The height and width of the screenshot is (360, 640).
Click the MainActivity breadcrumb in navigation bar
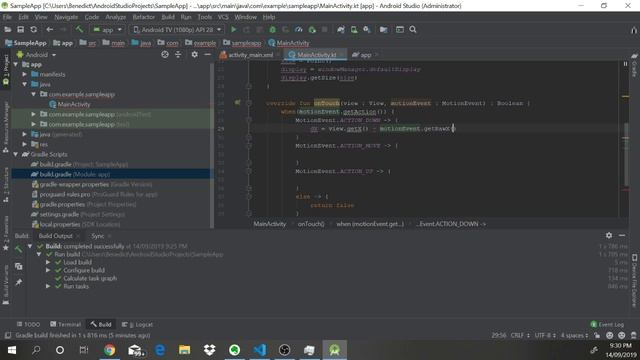coord(289,43)
